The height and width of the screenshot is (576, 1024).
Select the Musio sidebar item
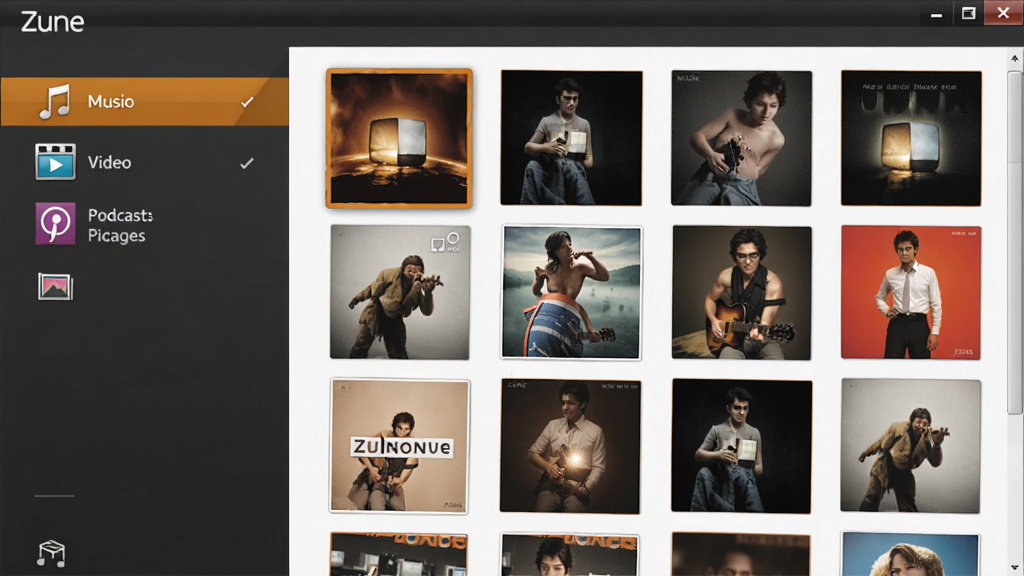(x=144, y=101)
